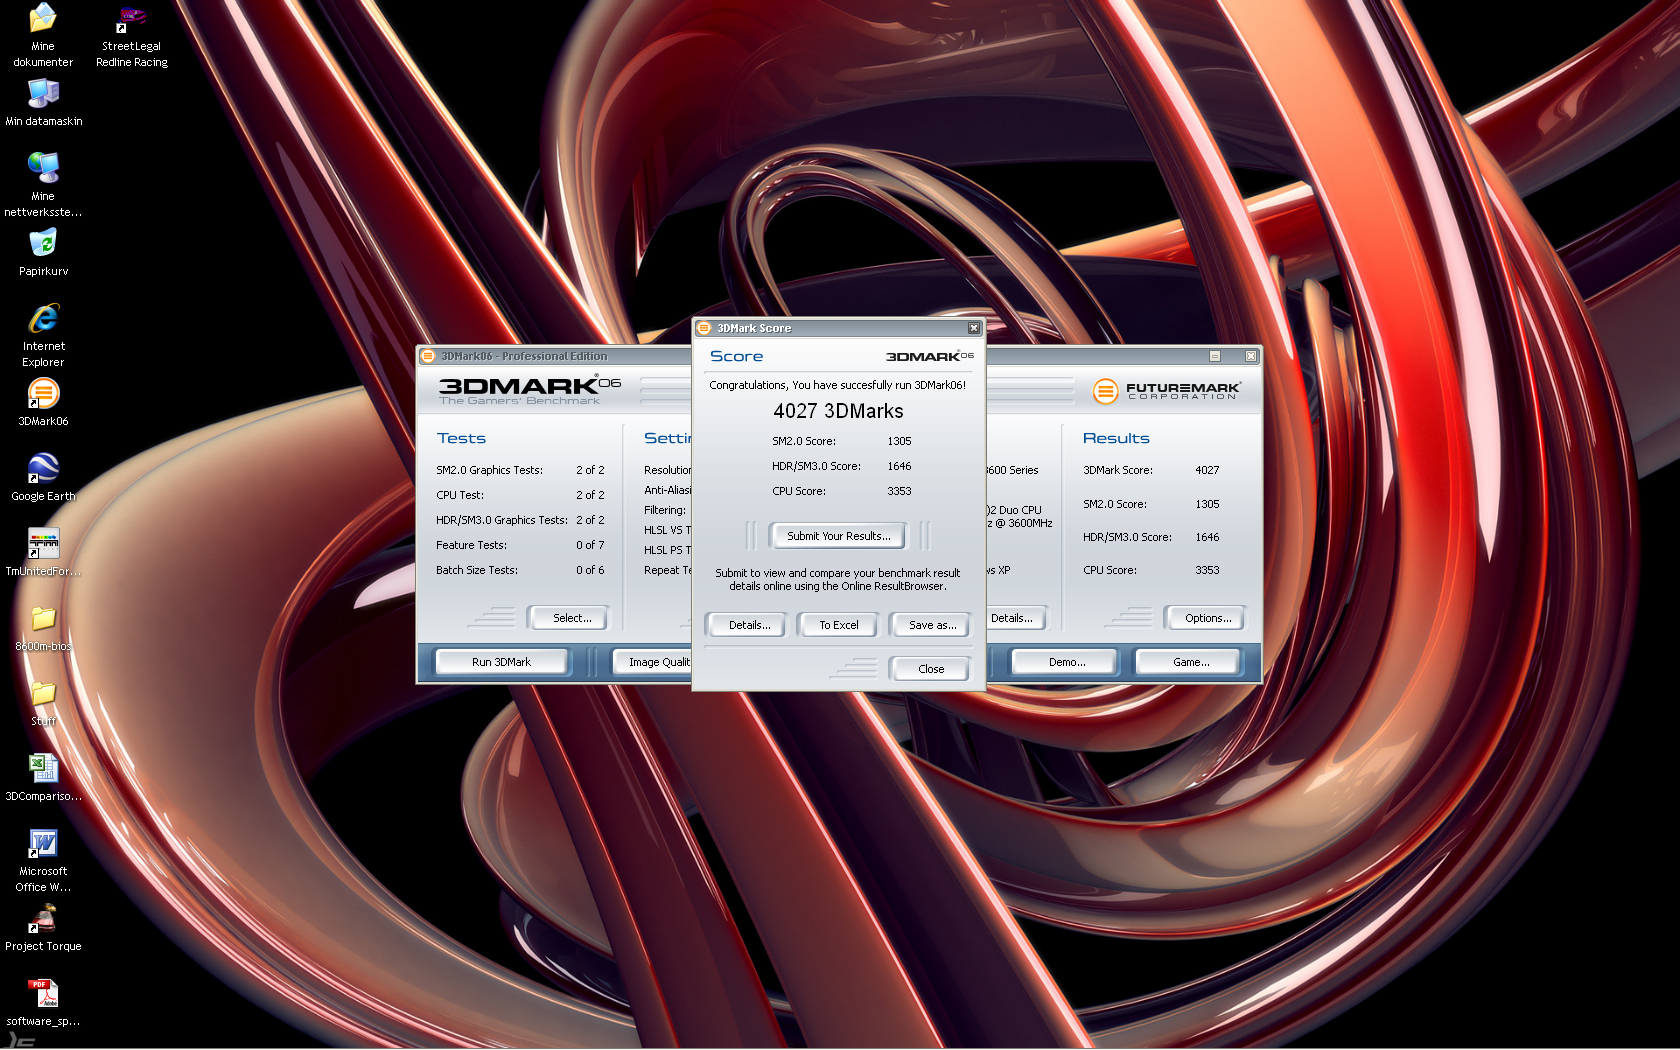1680x1050 pixels.
Task: Open system Details in main window
Action: pyautogui.click(x=1016, y=618)
